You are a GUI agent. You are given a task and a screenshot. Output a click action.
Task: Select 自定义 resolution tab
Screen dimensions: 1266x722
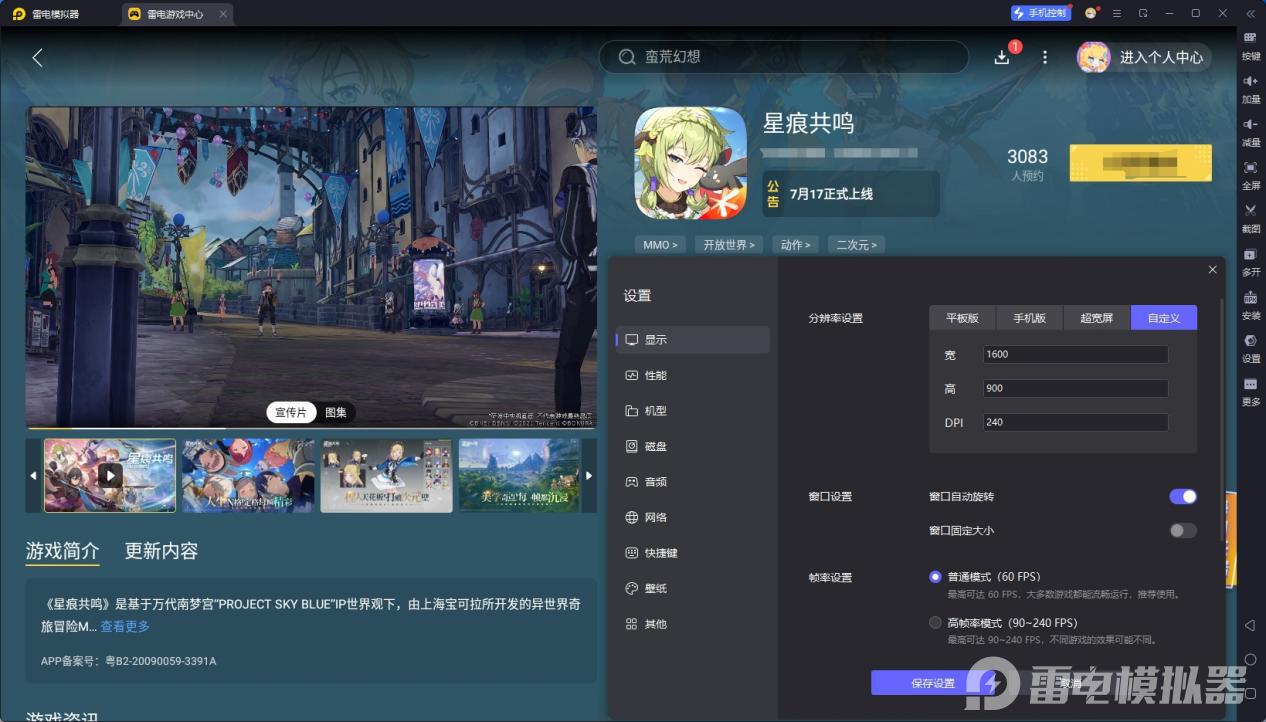(1164, 318)
